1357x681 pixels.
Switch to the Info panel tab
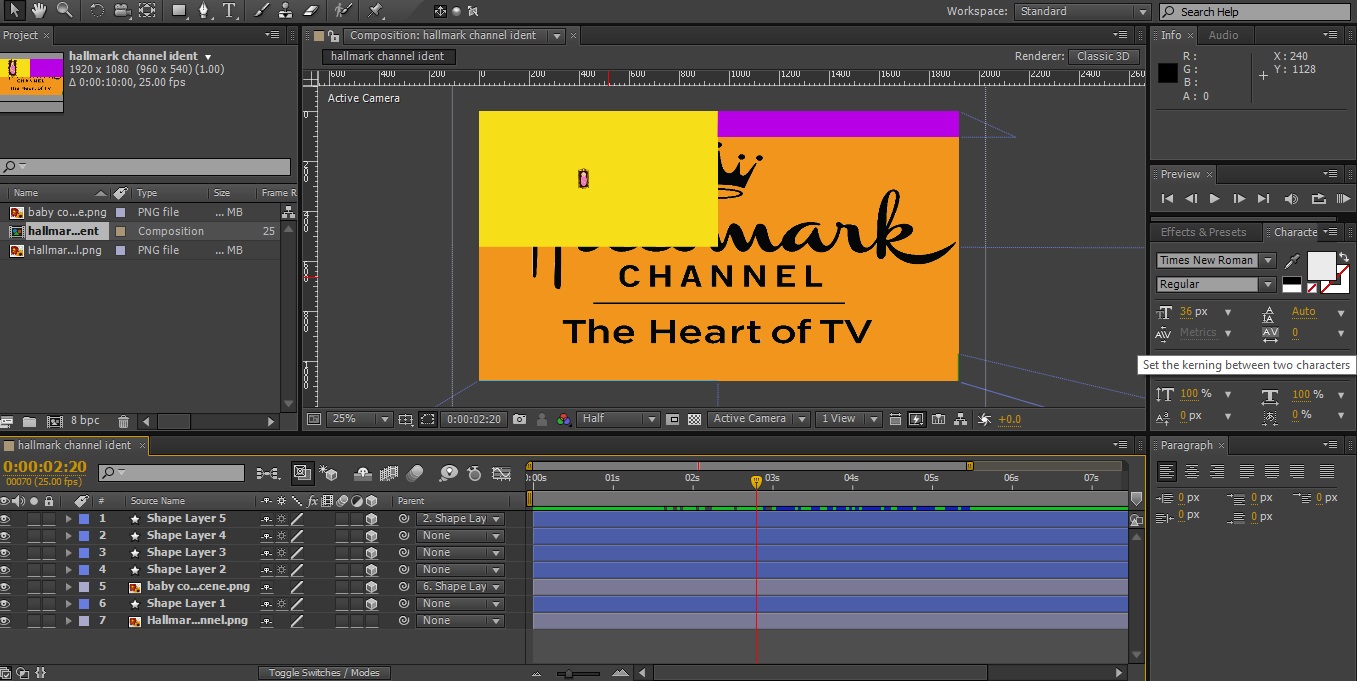[1171, 35]
